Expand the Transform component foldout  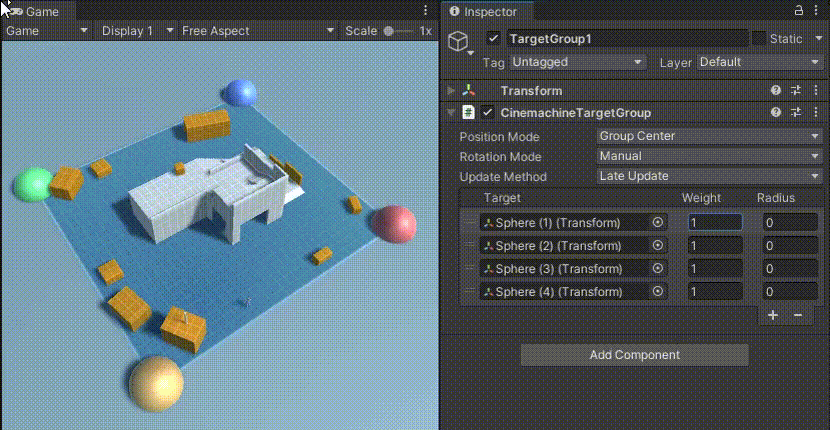pos(451,91)
